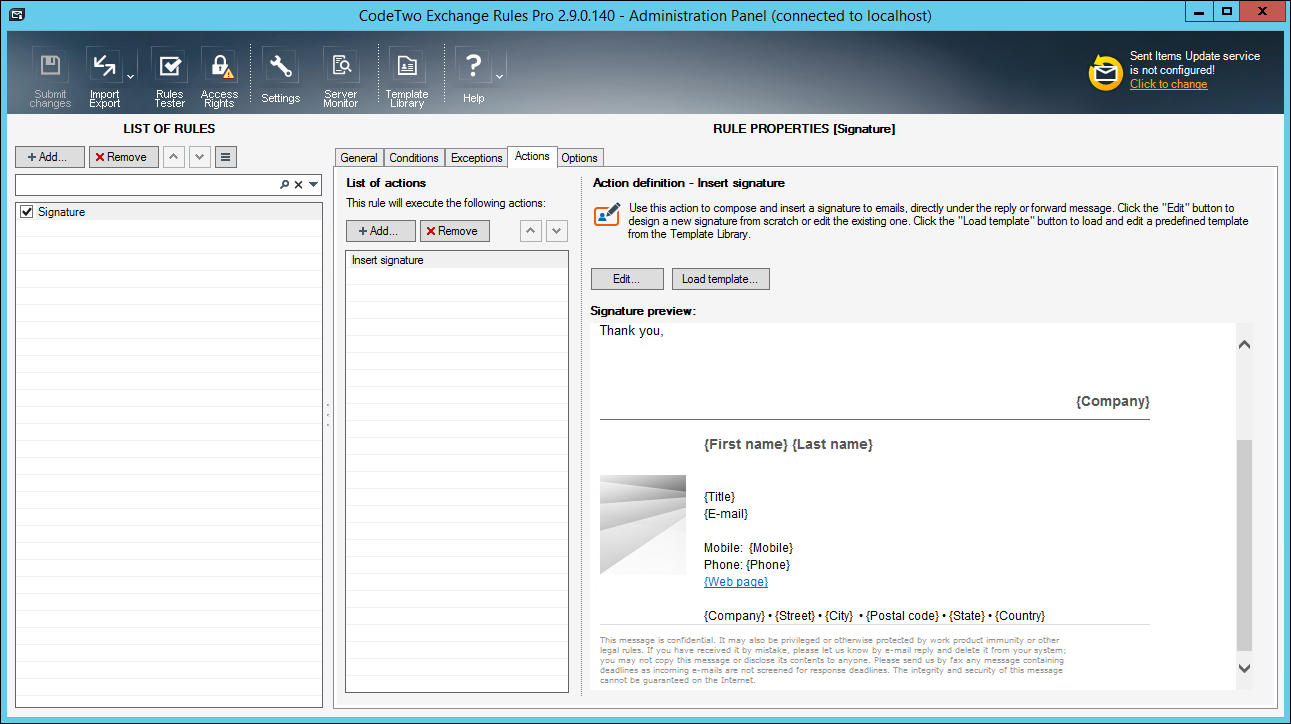1291x724 pixels.
Task: Click the Load template button
Action: [x=720, y=279]
